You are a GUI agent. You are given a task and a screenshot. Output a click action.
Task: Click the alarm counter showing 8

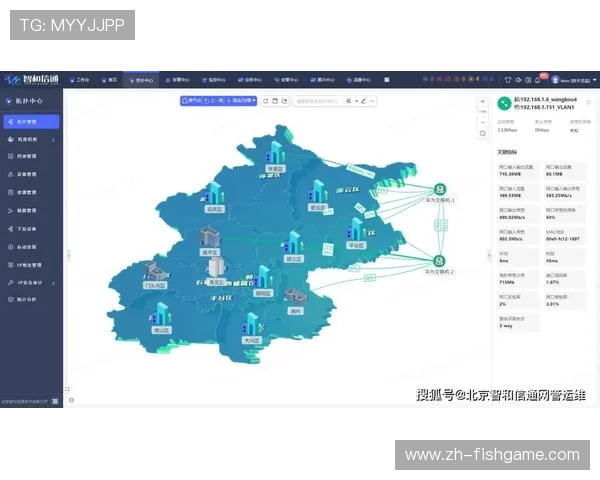pos(460,79)
